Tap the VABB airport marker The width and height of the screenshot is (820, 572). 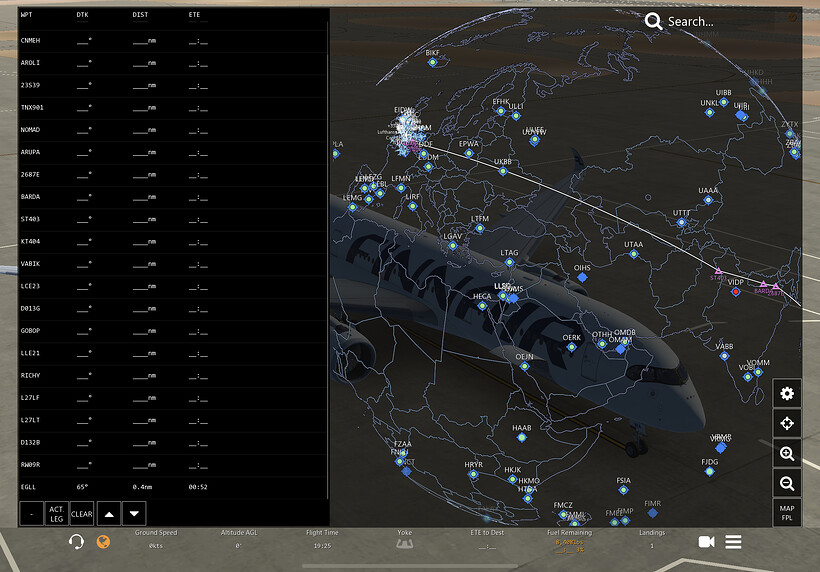click(724, 356)
